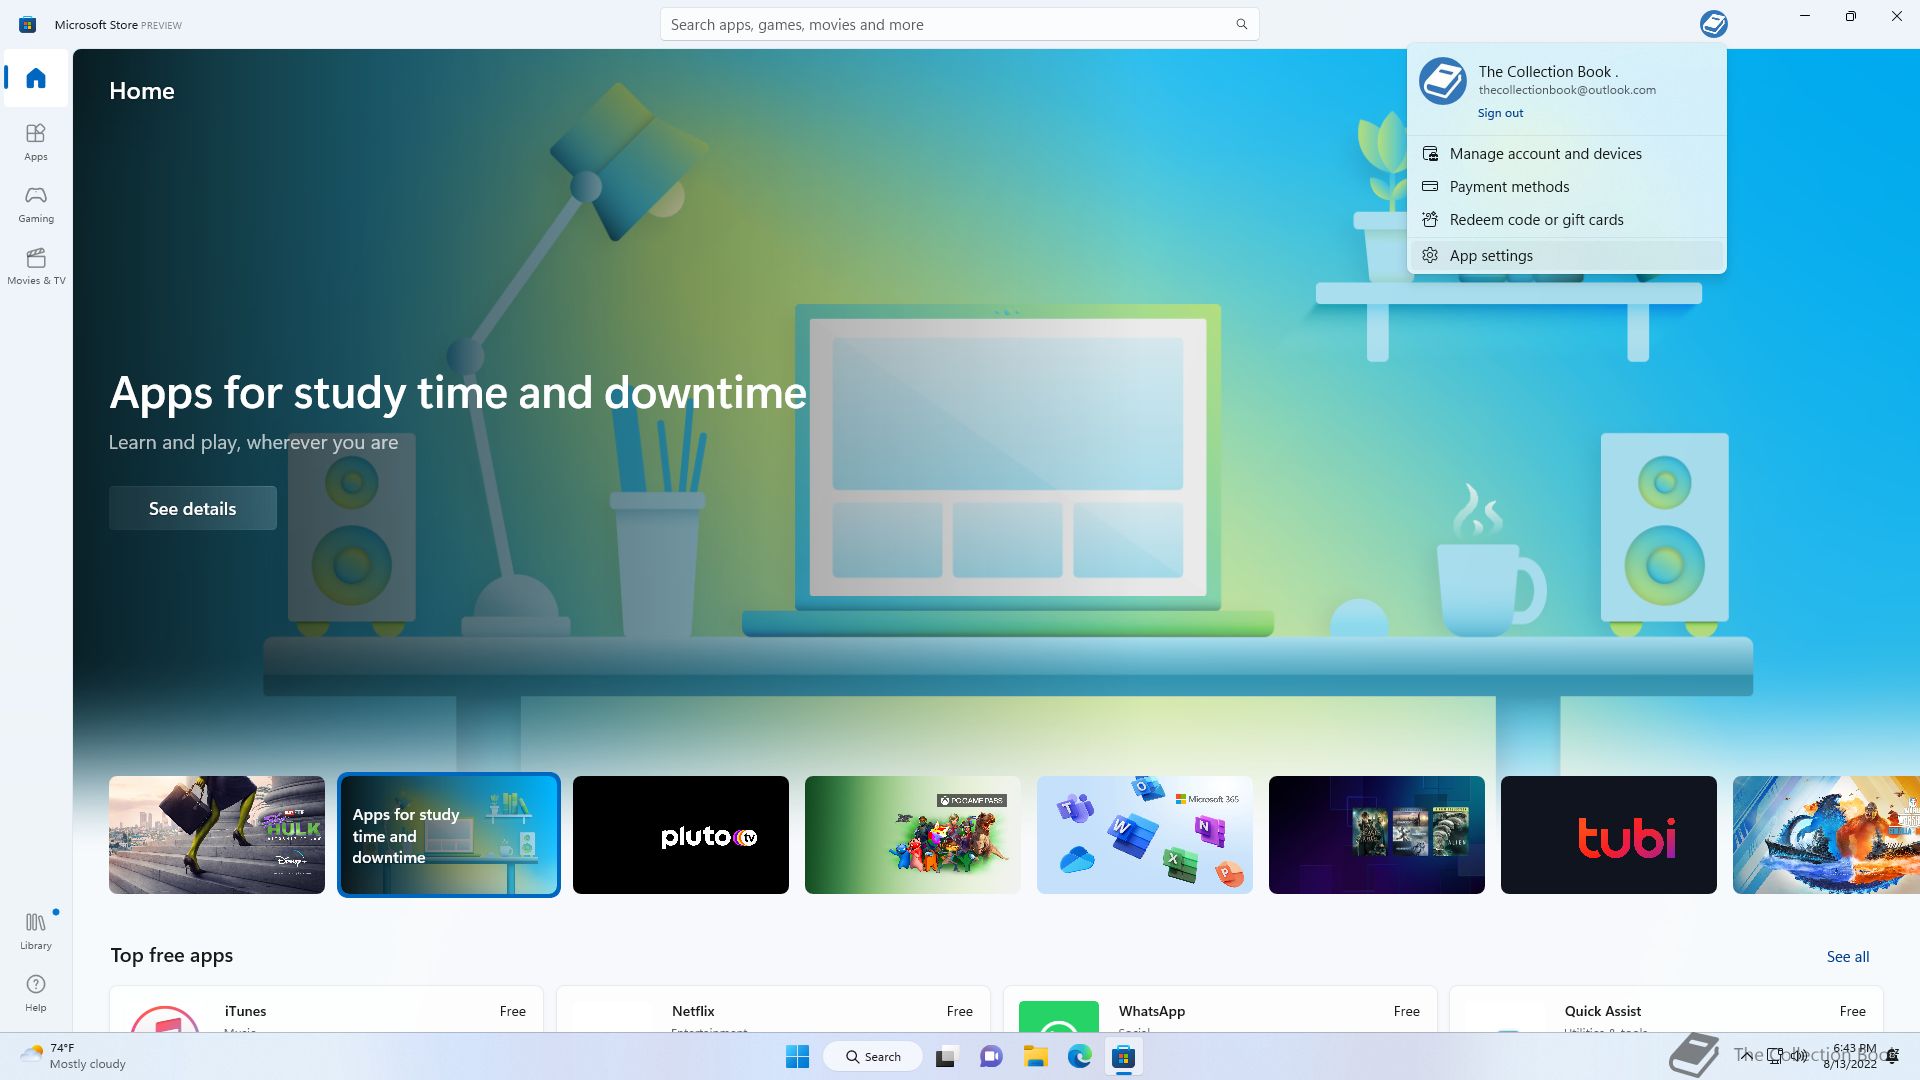
Task: Open the Apps section in sidebar
Action: pos(36,142)
